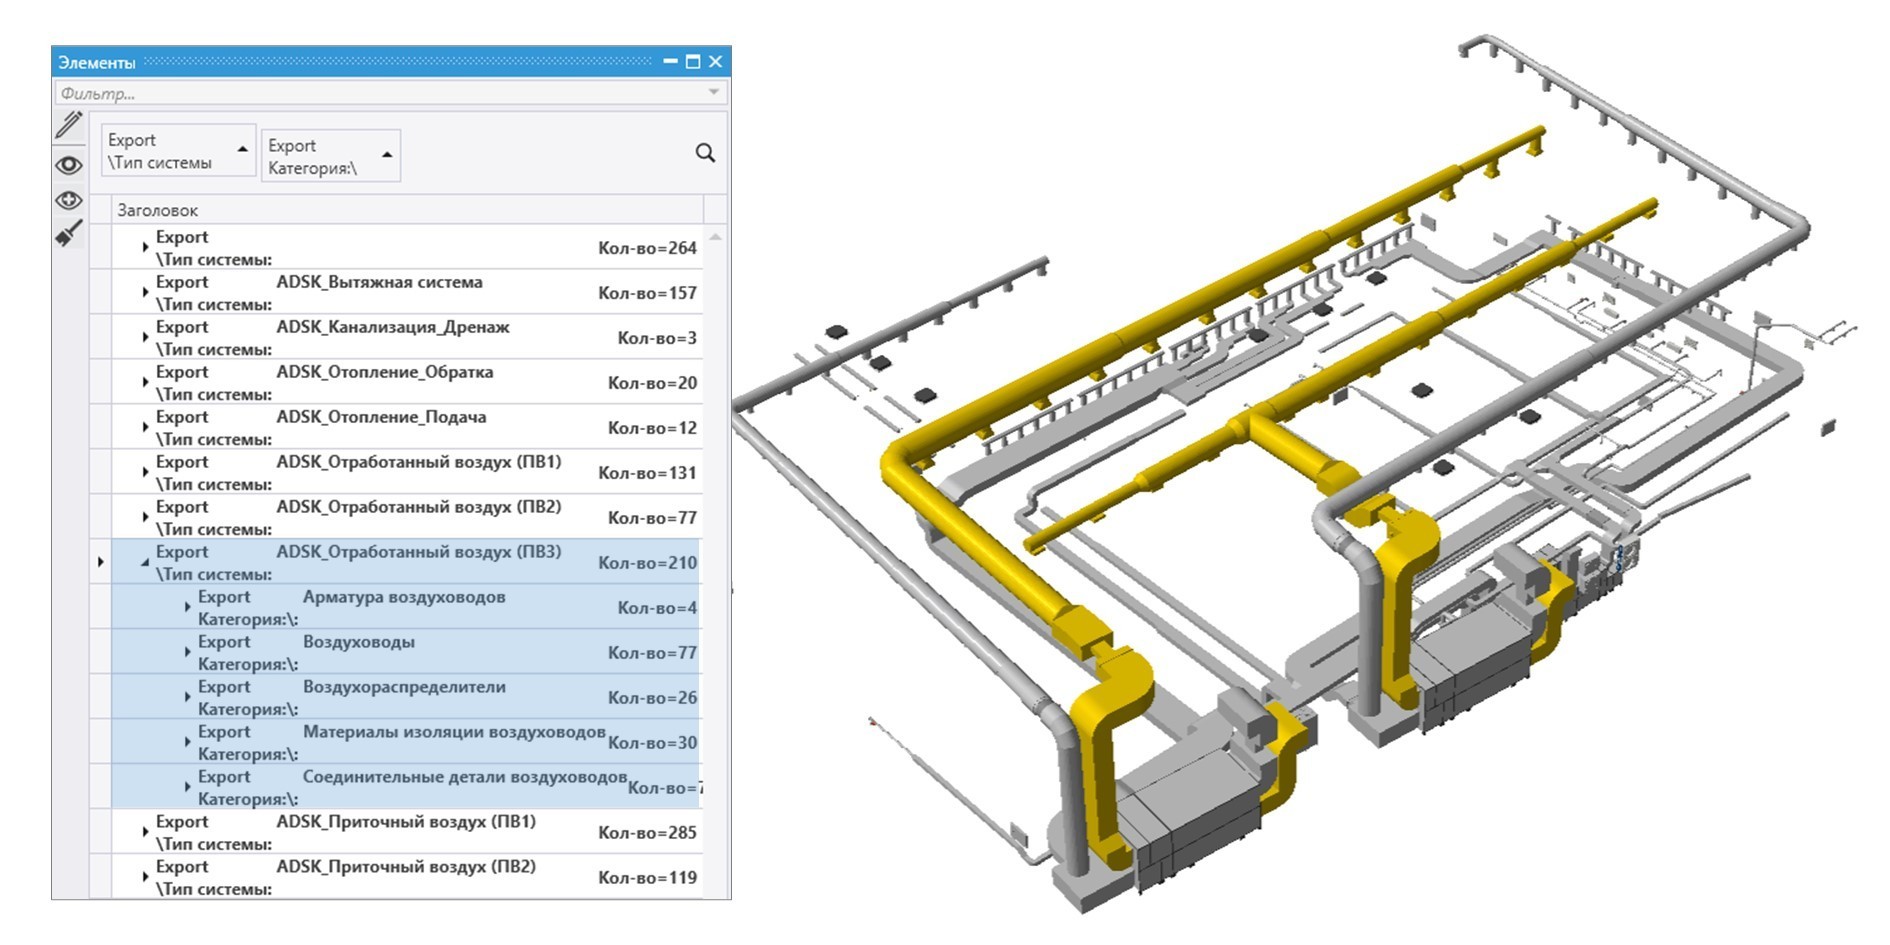Maximize the Элементы panel
Screen dimensions: 1890x945
[693, 62]
